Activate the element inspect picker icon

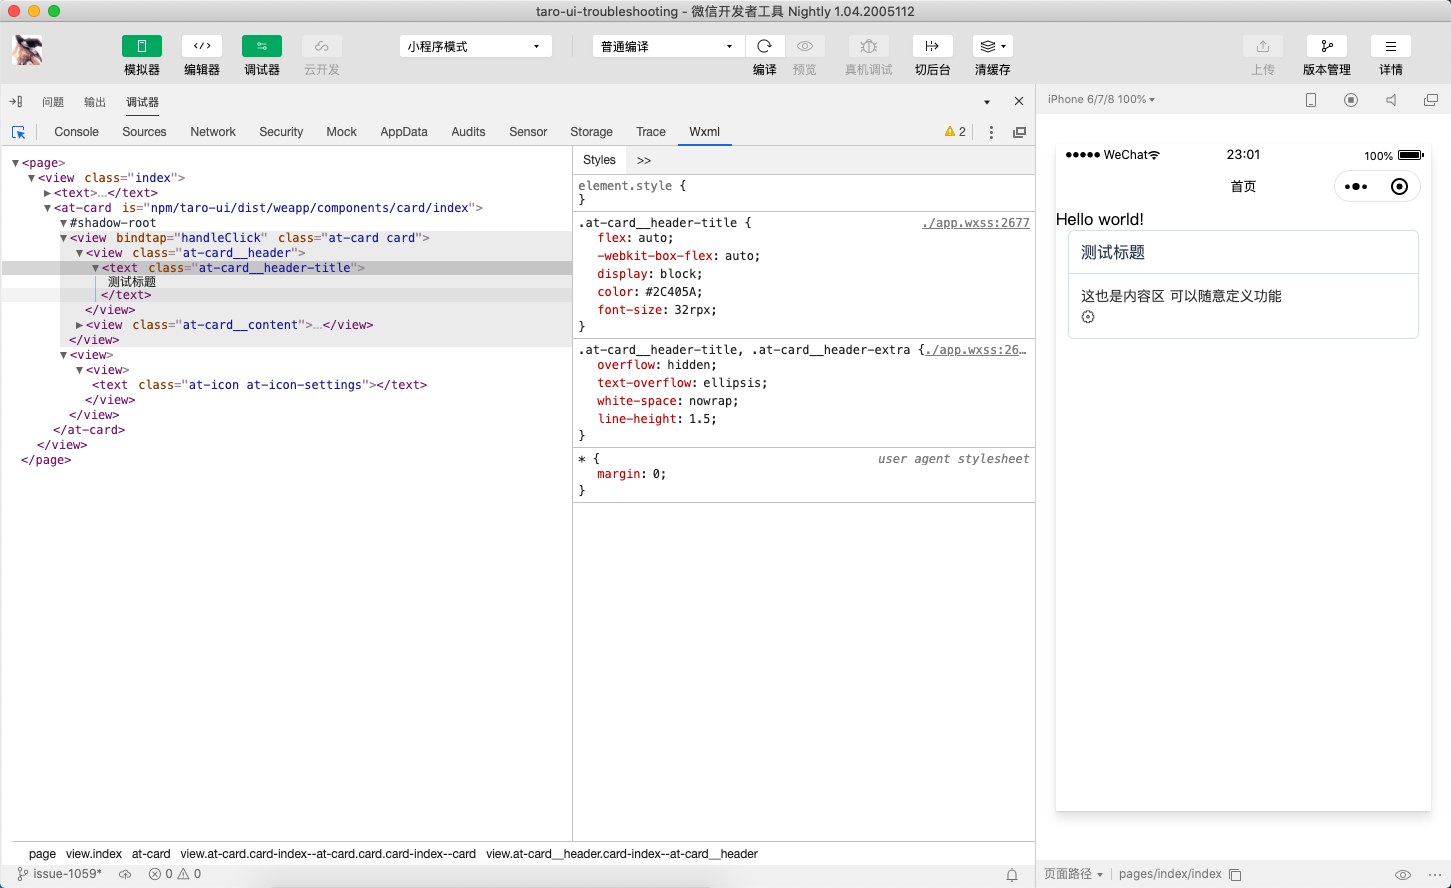tap(18, 132)
